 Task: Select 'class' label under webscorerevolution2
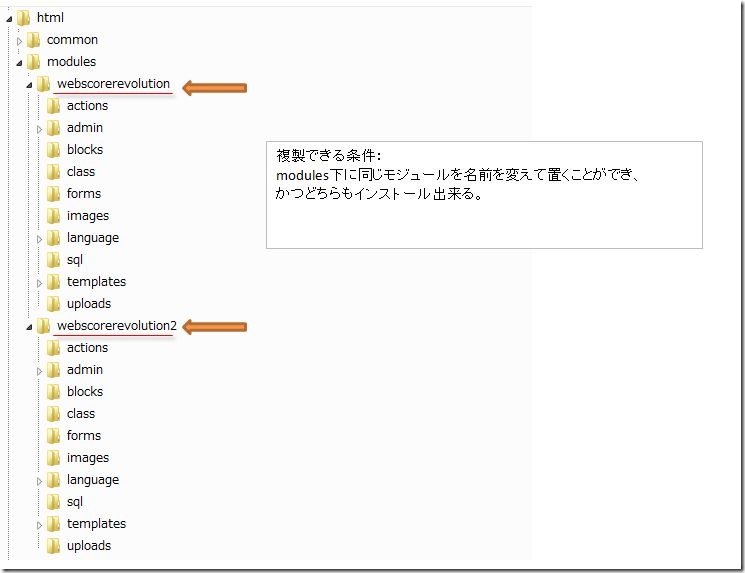click(x=81, y=413)
